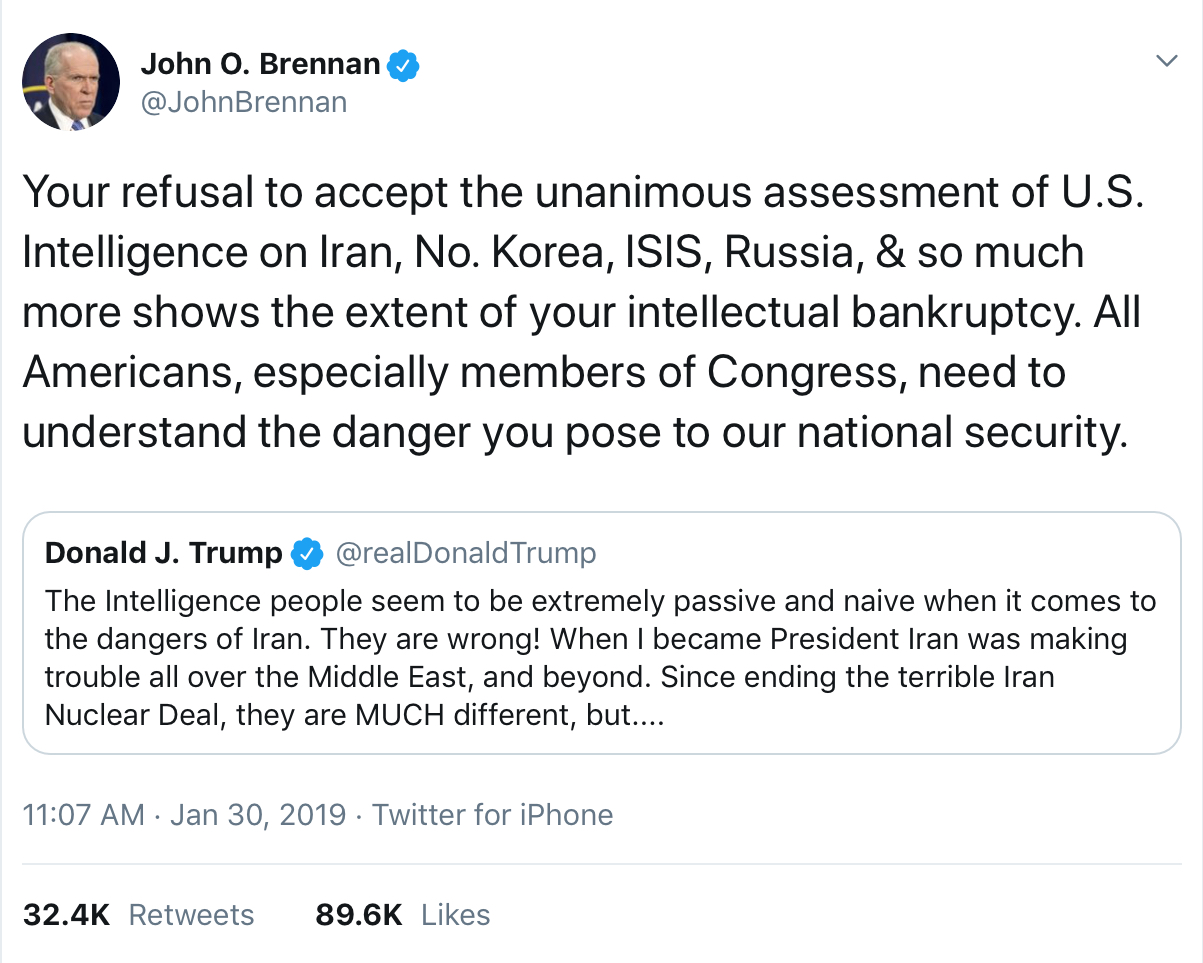Click the Retweets label
Image resolution: width=1203 pixels, height=963 pixels.
(191, 915)
